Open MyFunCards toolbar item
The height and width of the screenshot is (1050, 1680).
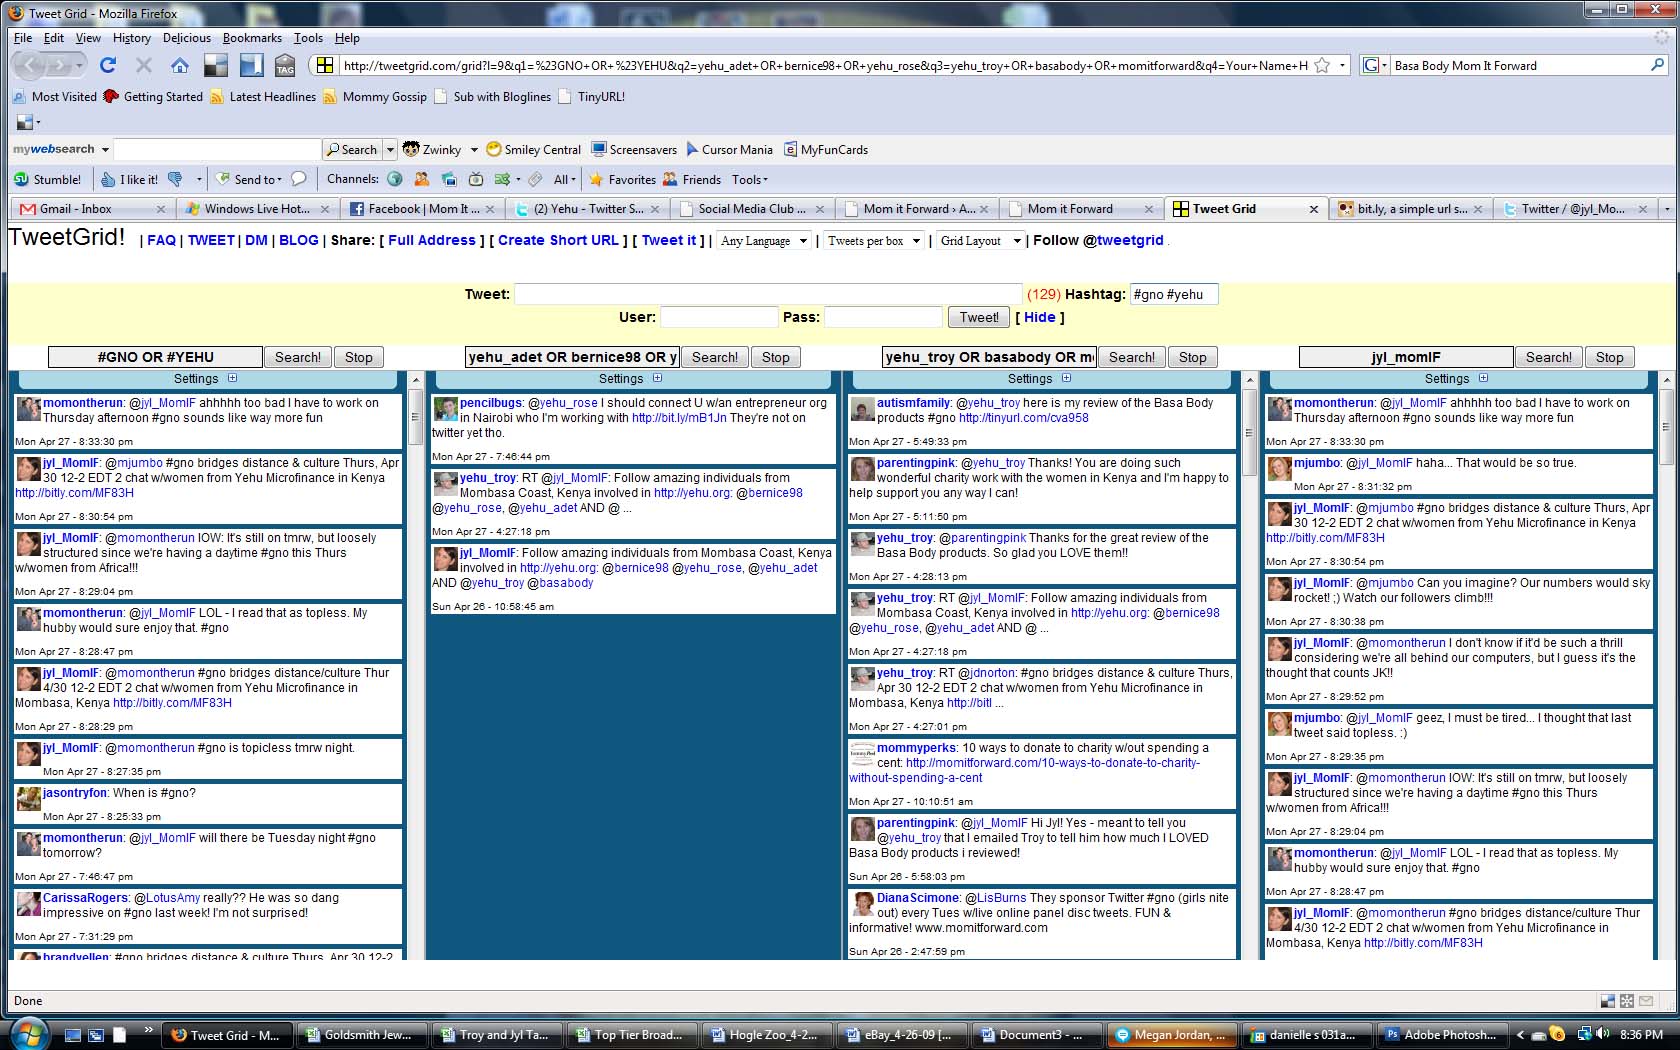(826, 149)
